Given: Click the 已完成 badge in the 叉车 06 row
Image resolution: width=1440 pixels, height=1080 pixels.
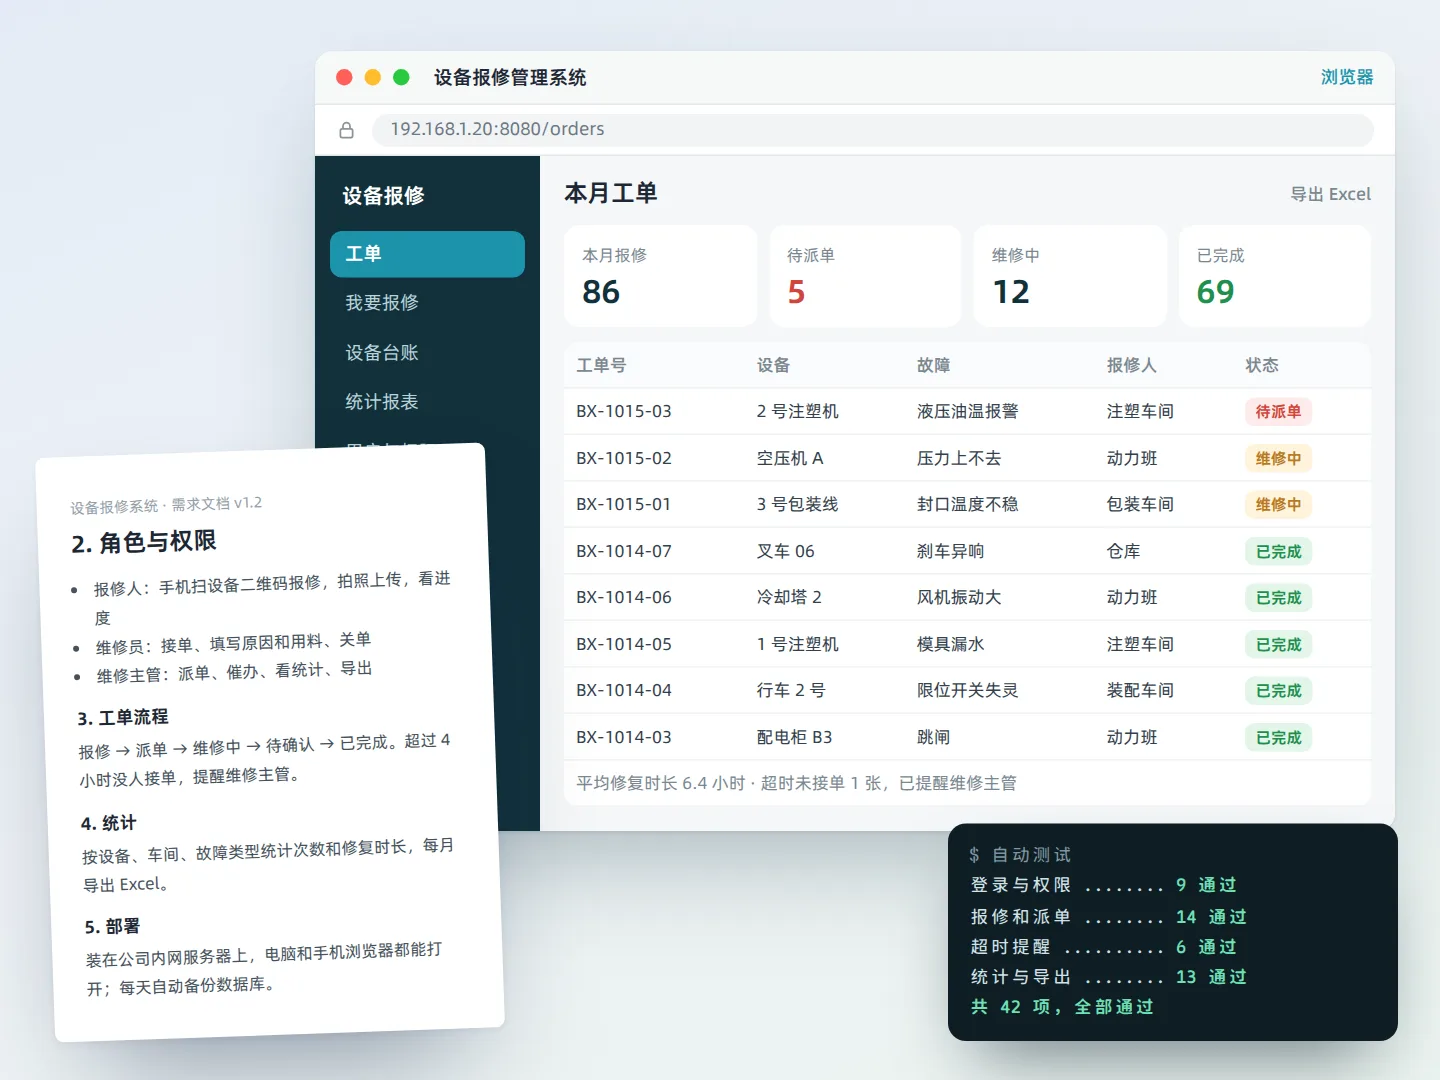Looking at the screenshot, I should pyautogui.click(x=1278, y=552).
